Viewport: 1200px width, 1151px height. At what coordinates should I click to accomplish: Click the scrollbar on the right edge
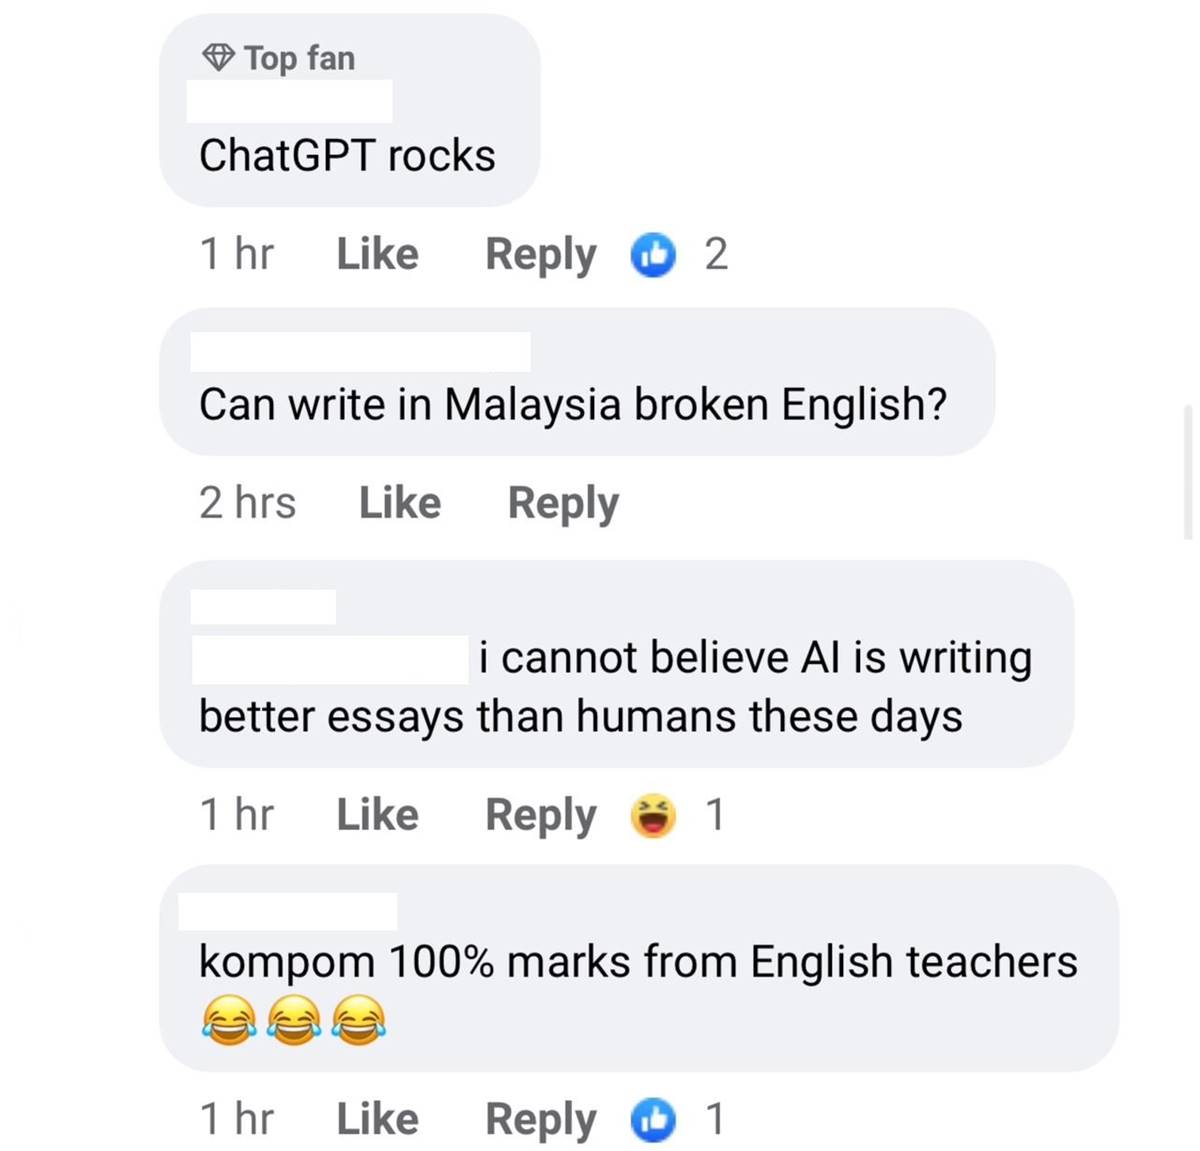[x=1188, y=472]
